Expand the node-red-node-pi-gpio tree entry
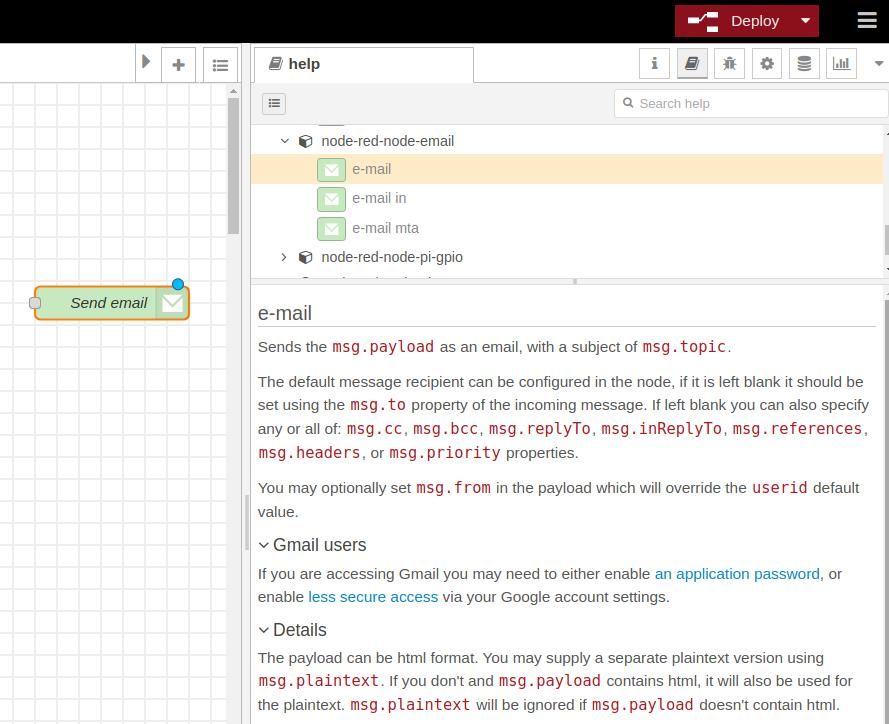 [284, 257]
